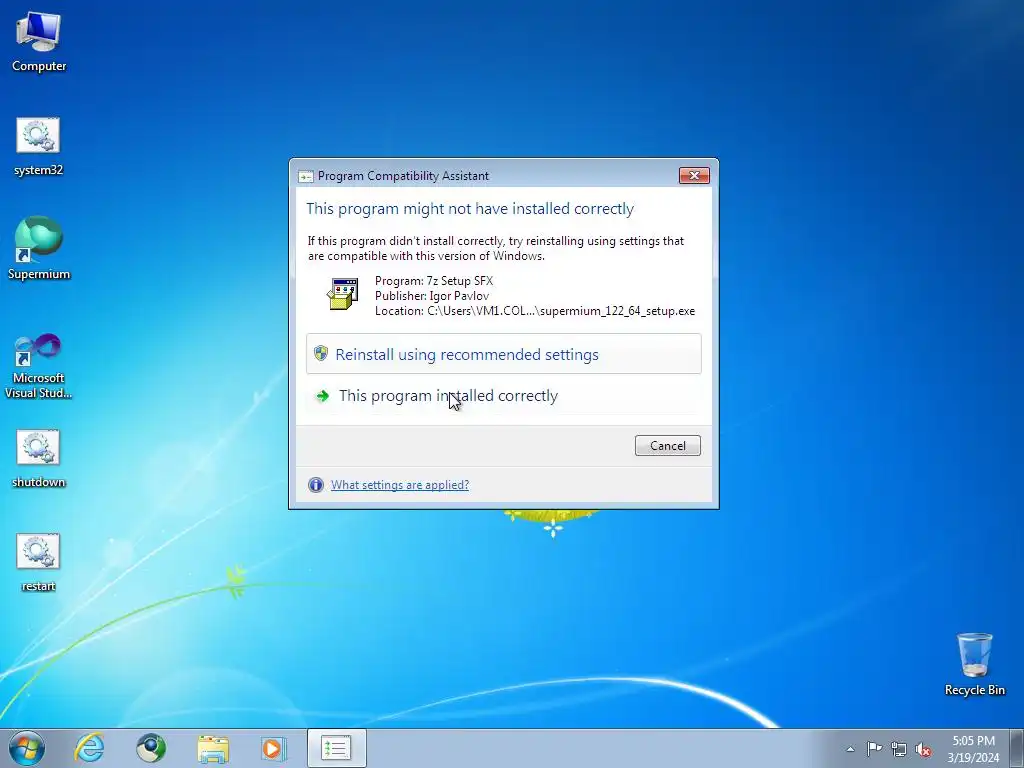Click the Location path text
The height and width of the screenshot is (768, 1024).
535,311
